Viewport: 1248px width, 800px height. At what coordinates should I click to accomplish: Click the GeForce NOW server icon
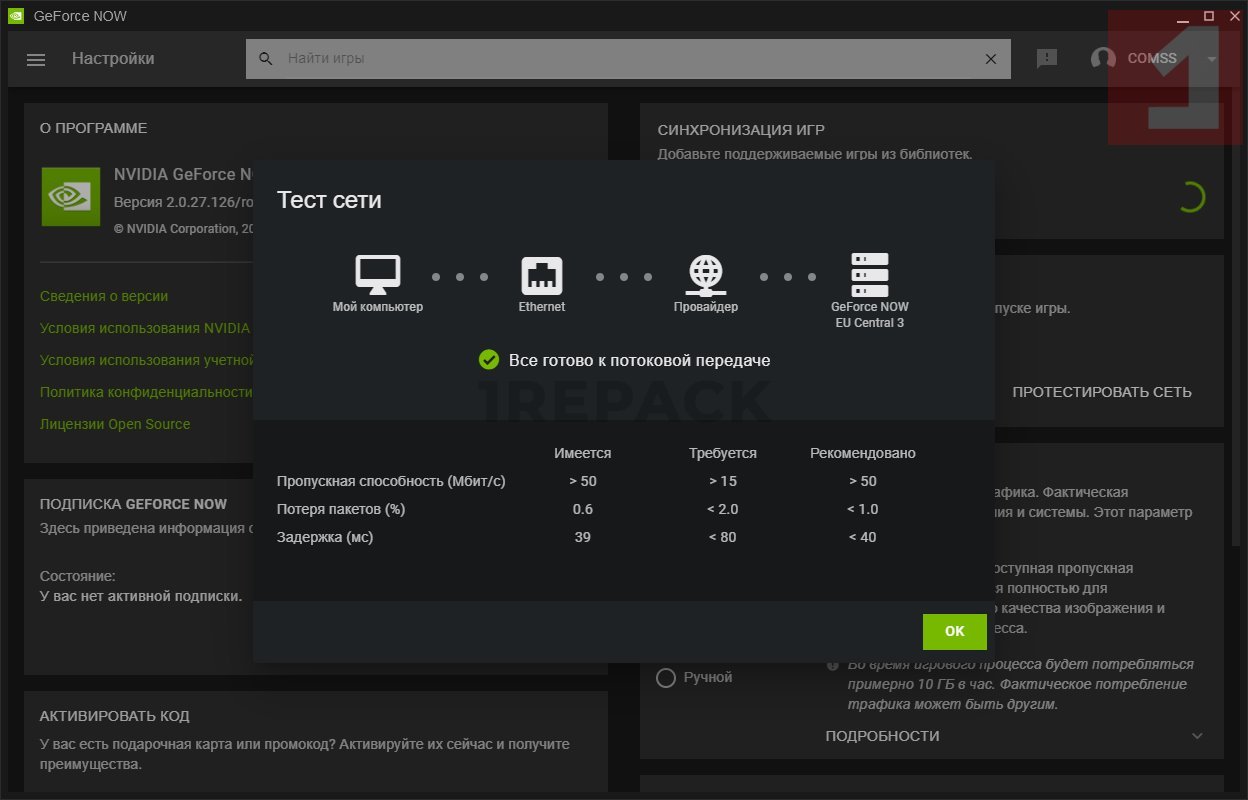tap(869, 274)
